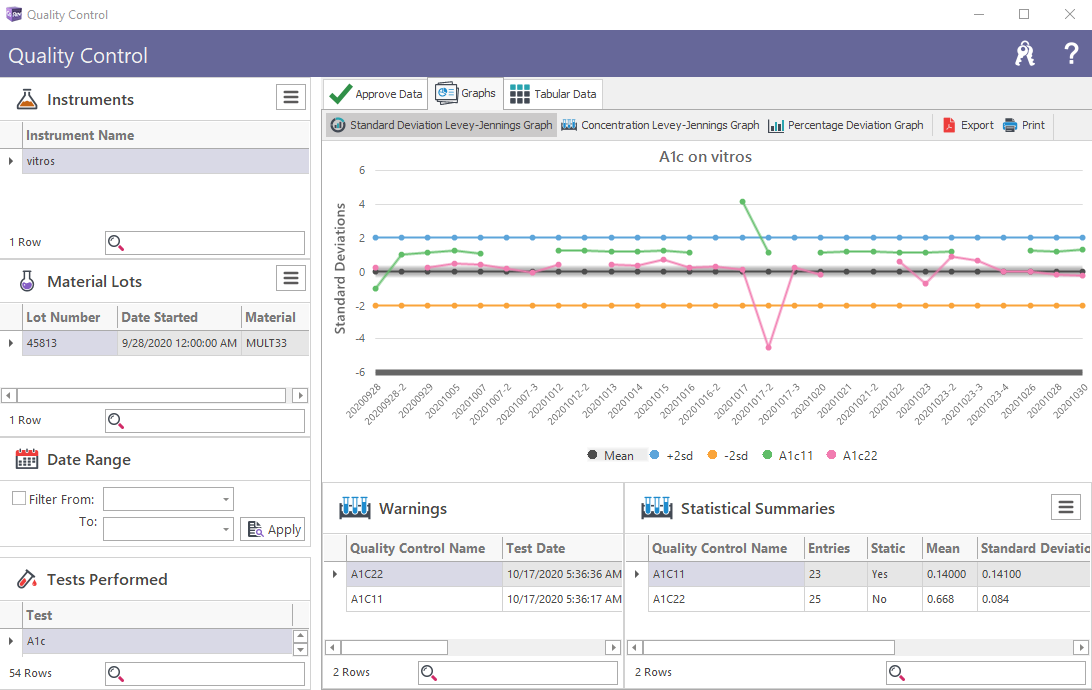Screen dimensions: 1092x690
Task: Switch to the Approve Data tab
Action: [x=376, y=94]
